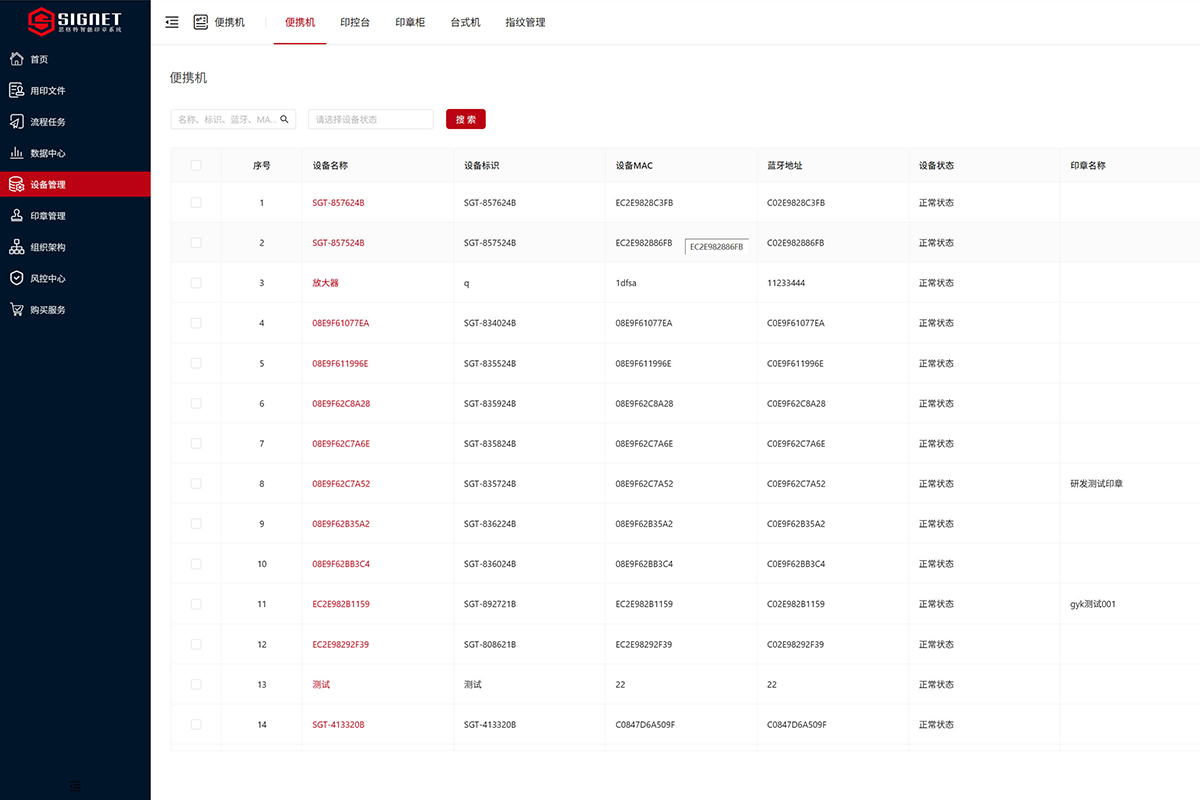Collapse the sidebar via hamburger icon
Viewport: 1200px width, 800px height.
172,22
